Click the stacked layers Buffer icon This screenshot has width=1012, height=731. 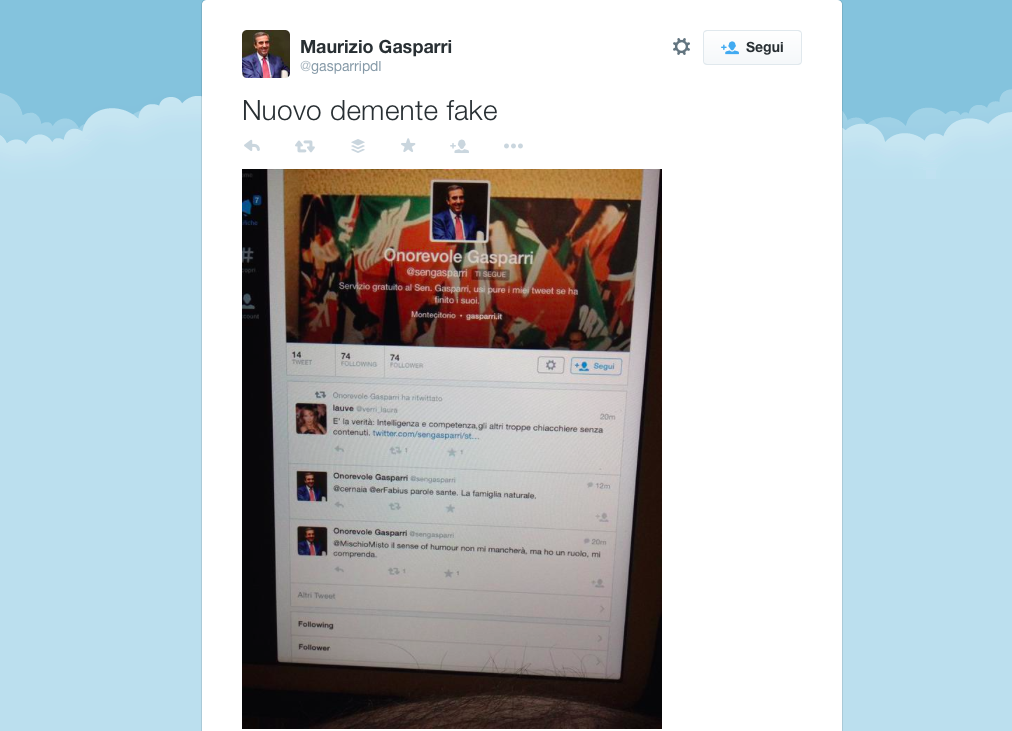(358, 146)
